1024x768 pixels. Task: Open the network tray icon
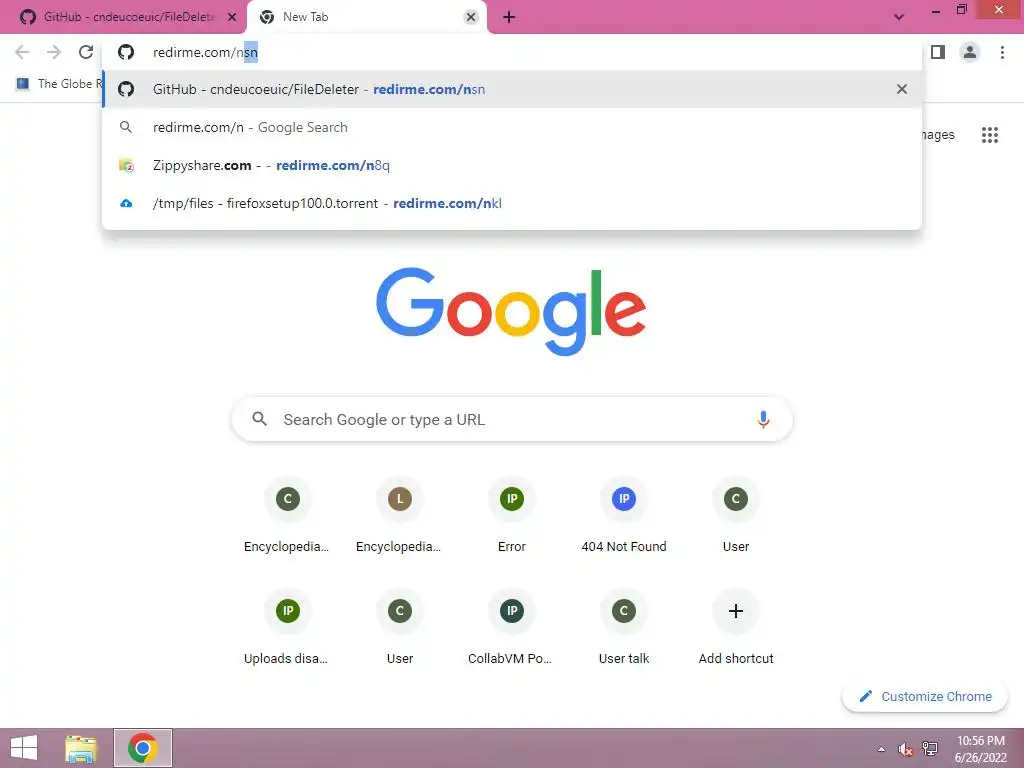(929, 748)
